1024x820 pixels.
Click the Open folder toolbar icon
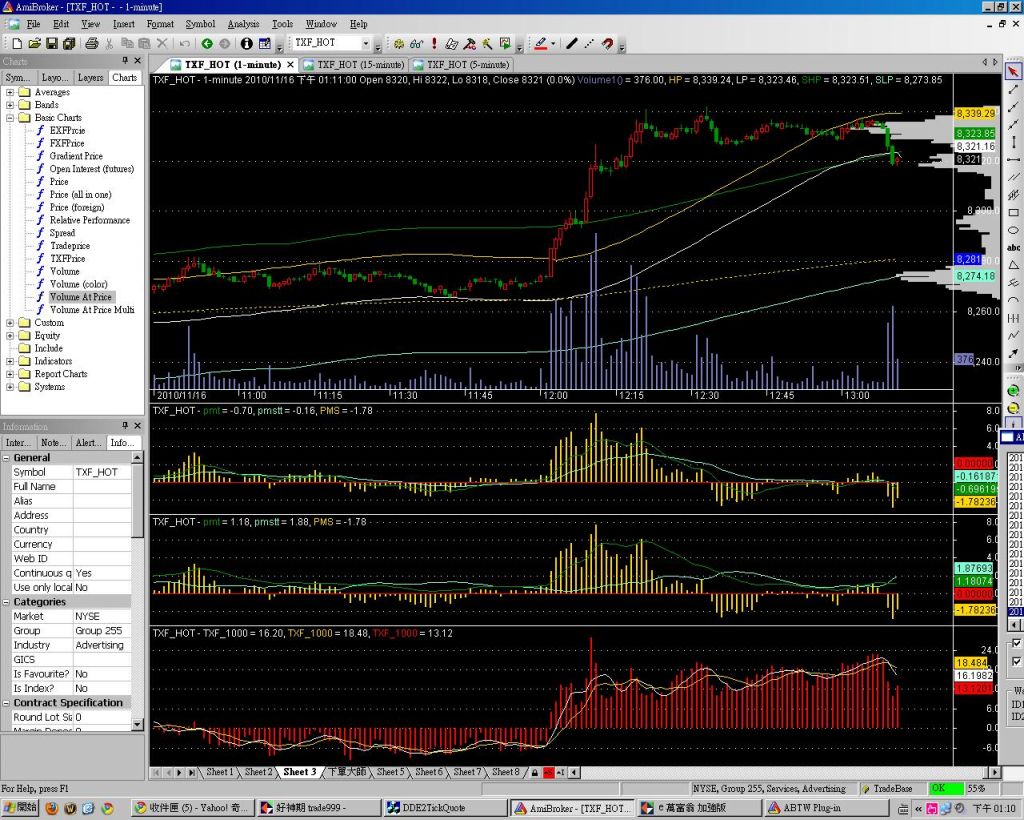point(34,43)
